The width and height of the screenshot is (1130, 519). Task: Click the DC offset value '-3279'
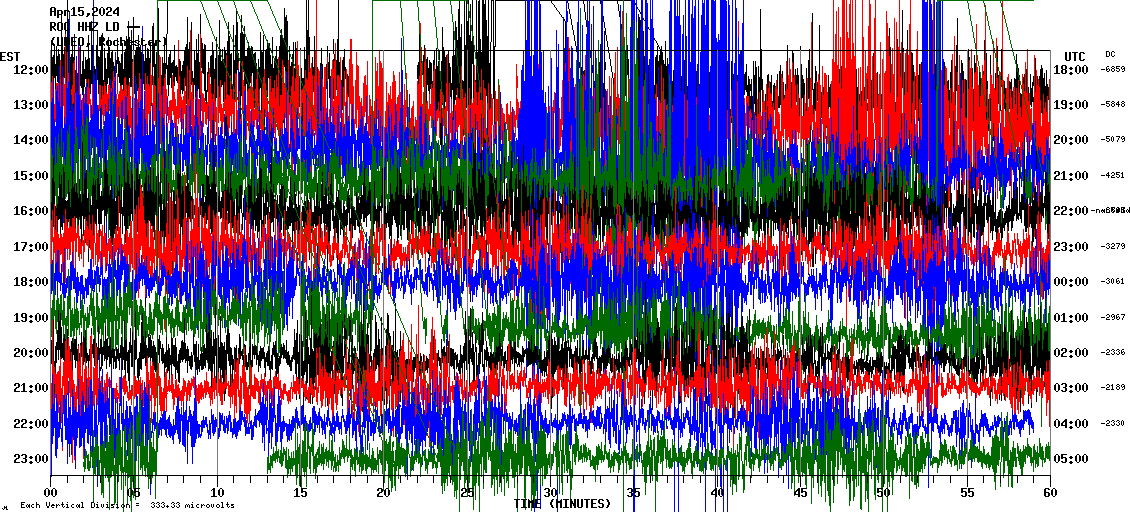pos(1113,247)
